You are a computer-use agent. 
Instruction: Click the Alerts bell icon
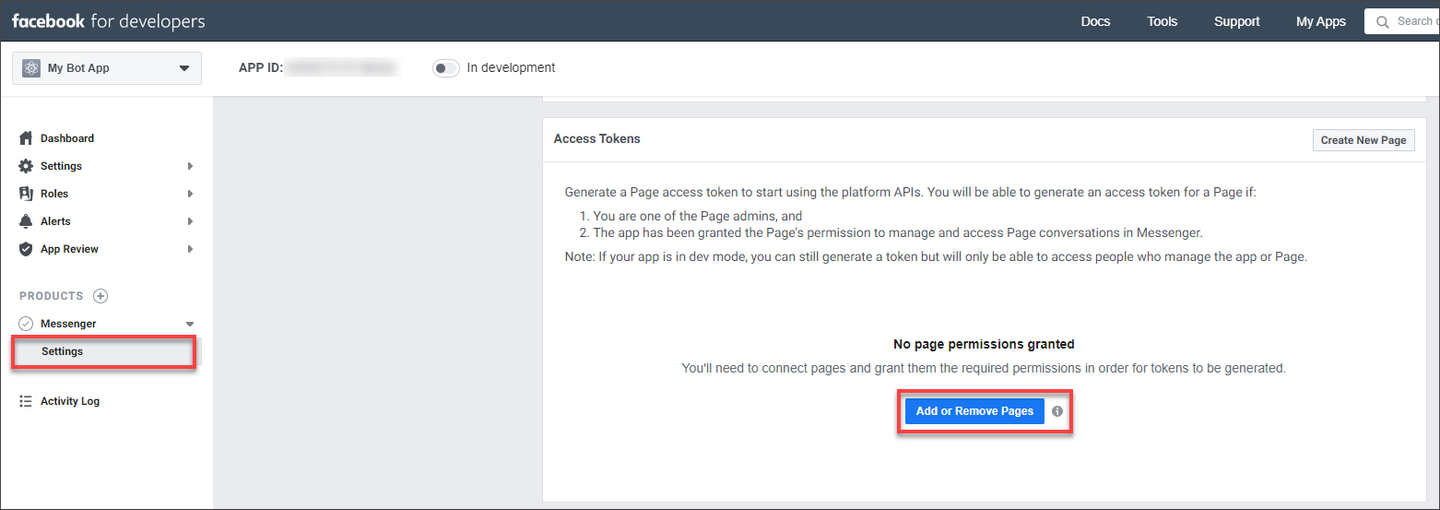(x=26, y=221)
